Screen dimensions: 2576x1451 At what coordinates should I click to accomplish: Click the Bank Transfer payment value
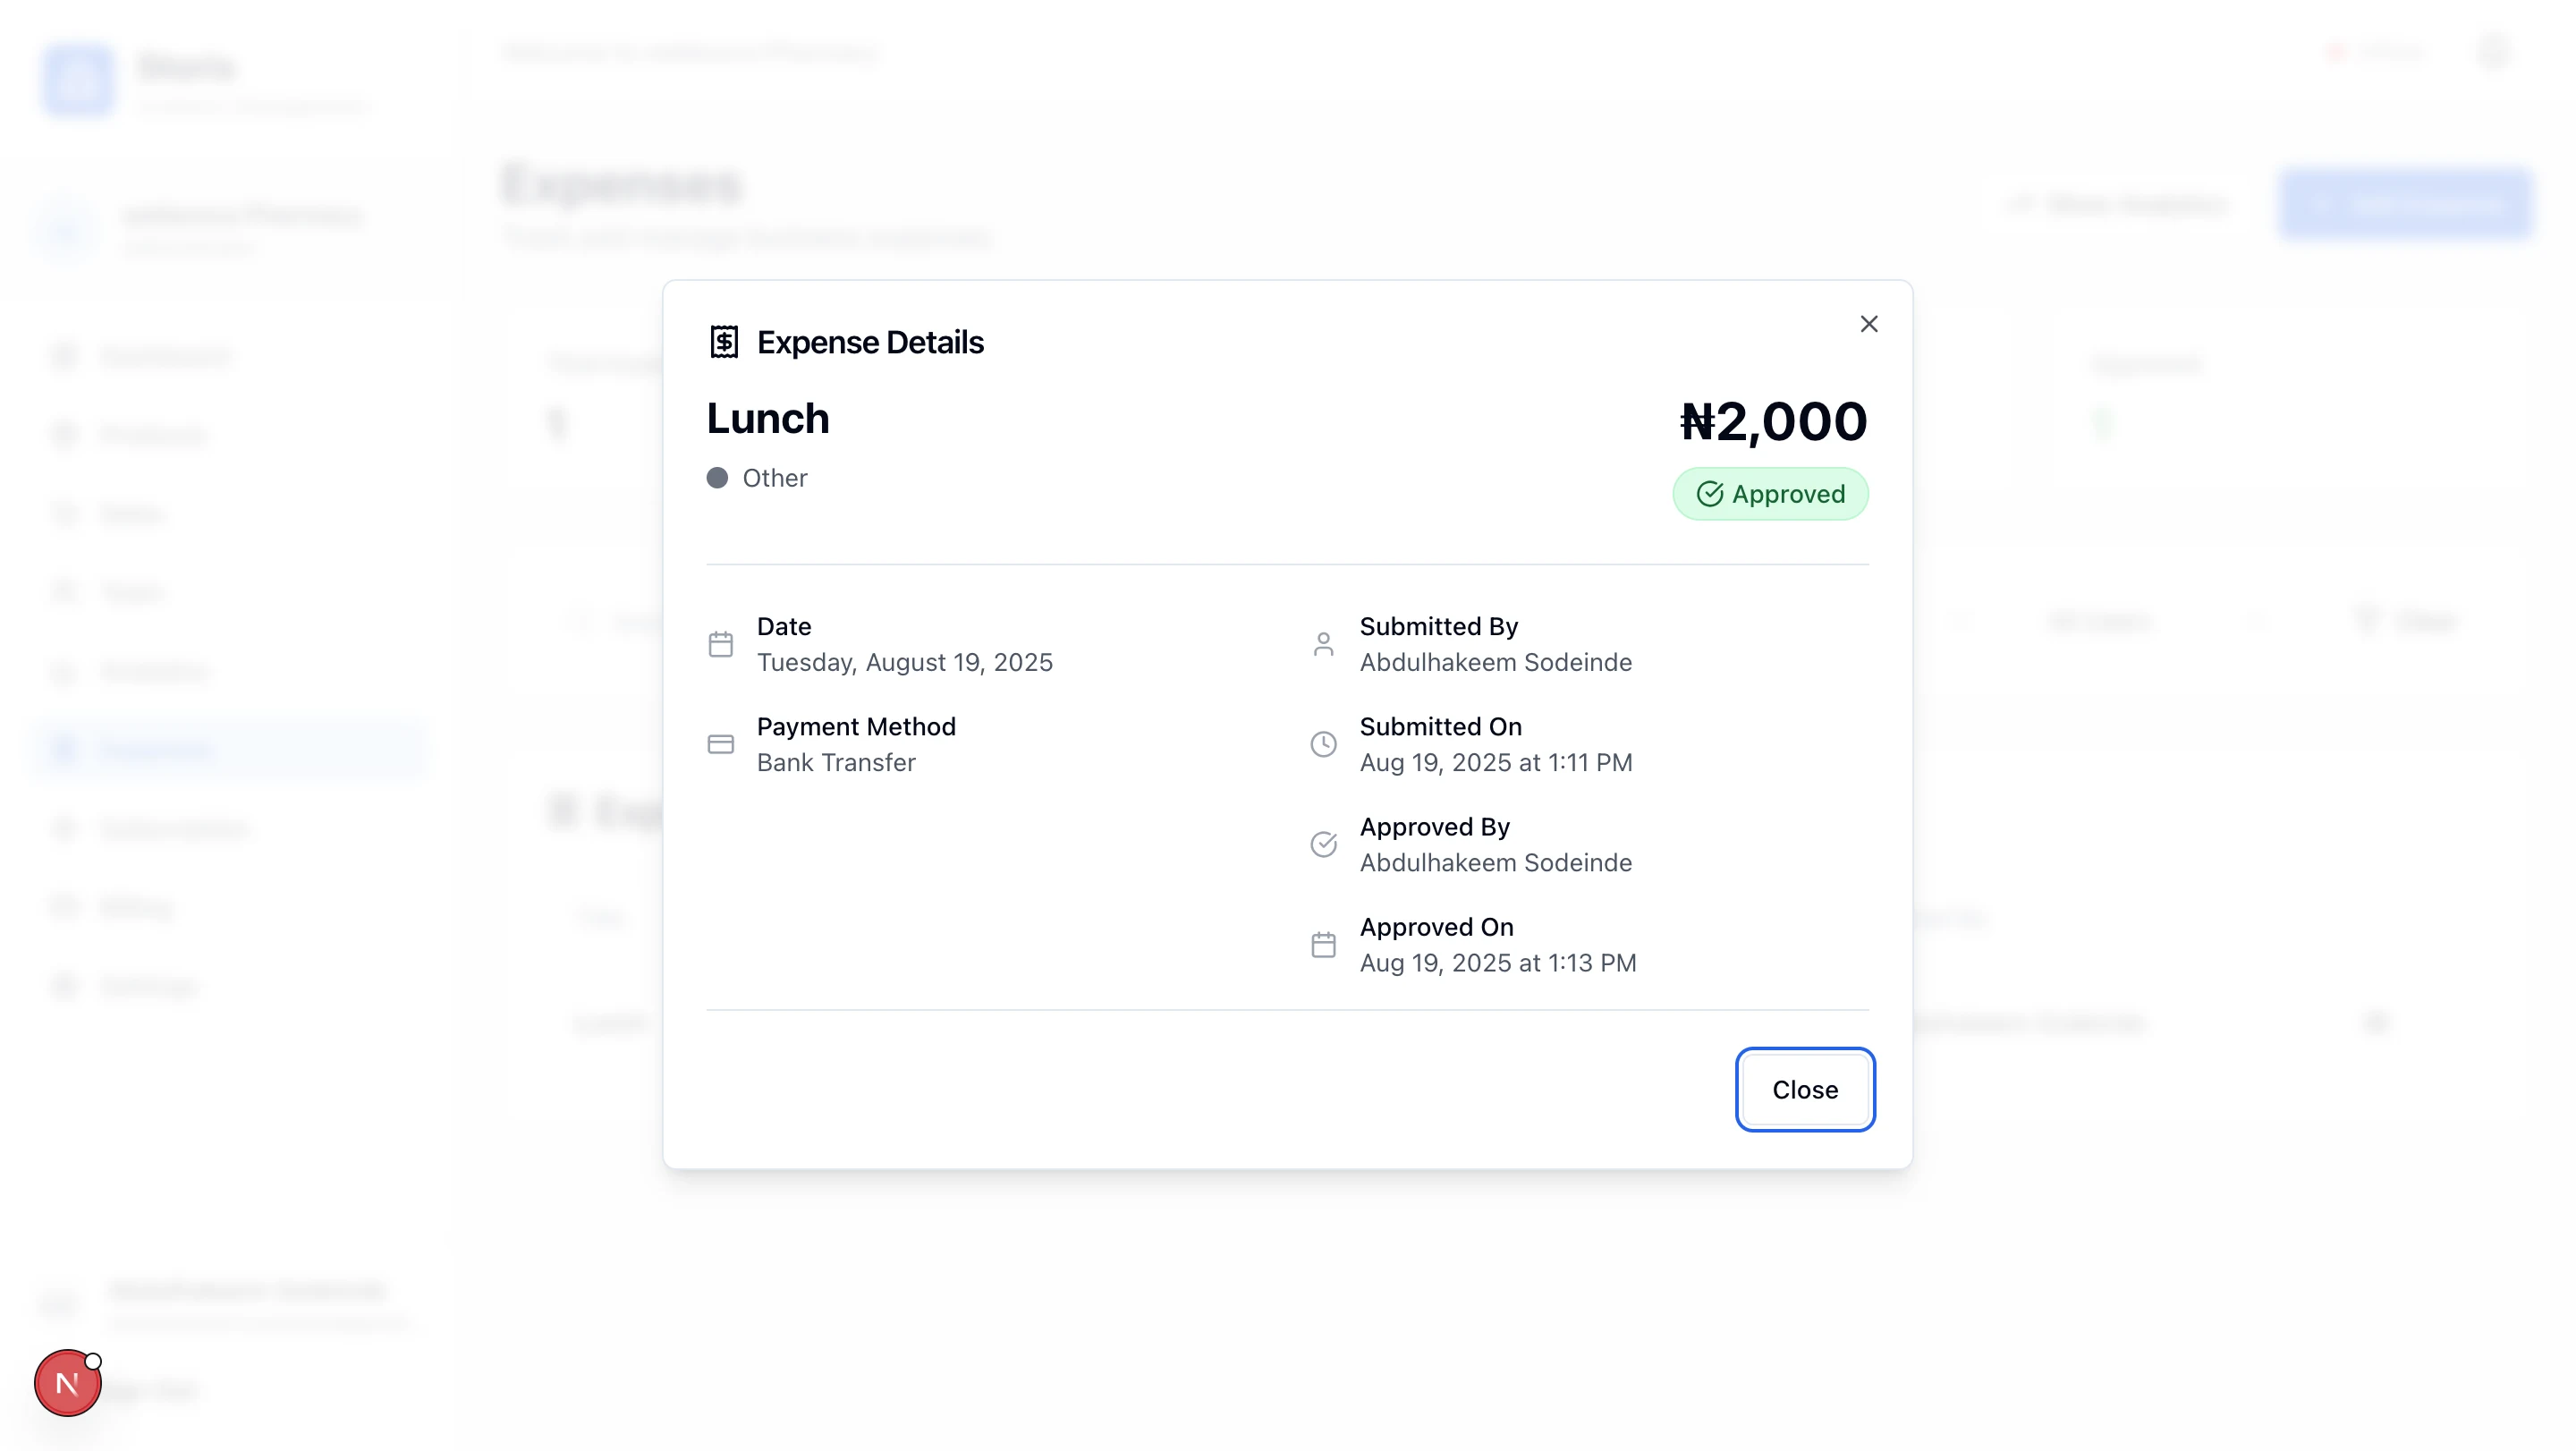[836, 762]
